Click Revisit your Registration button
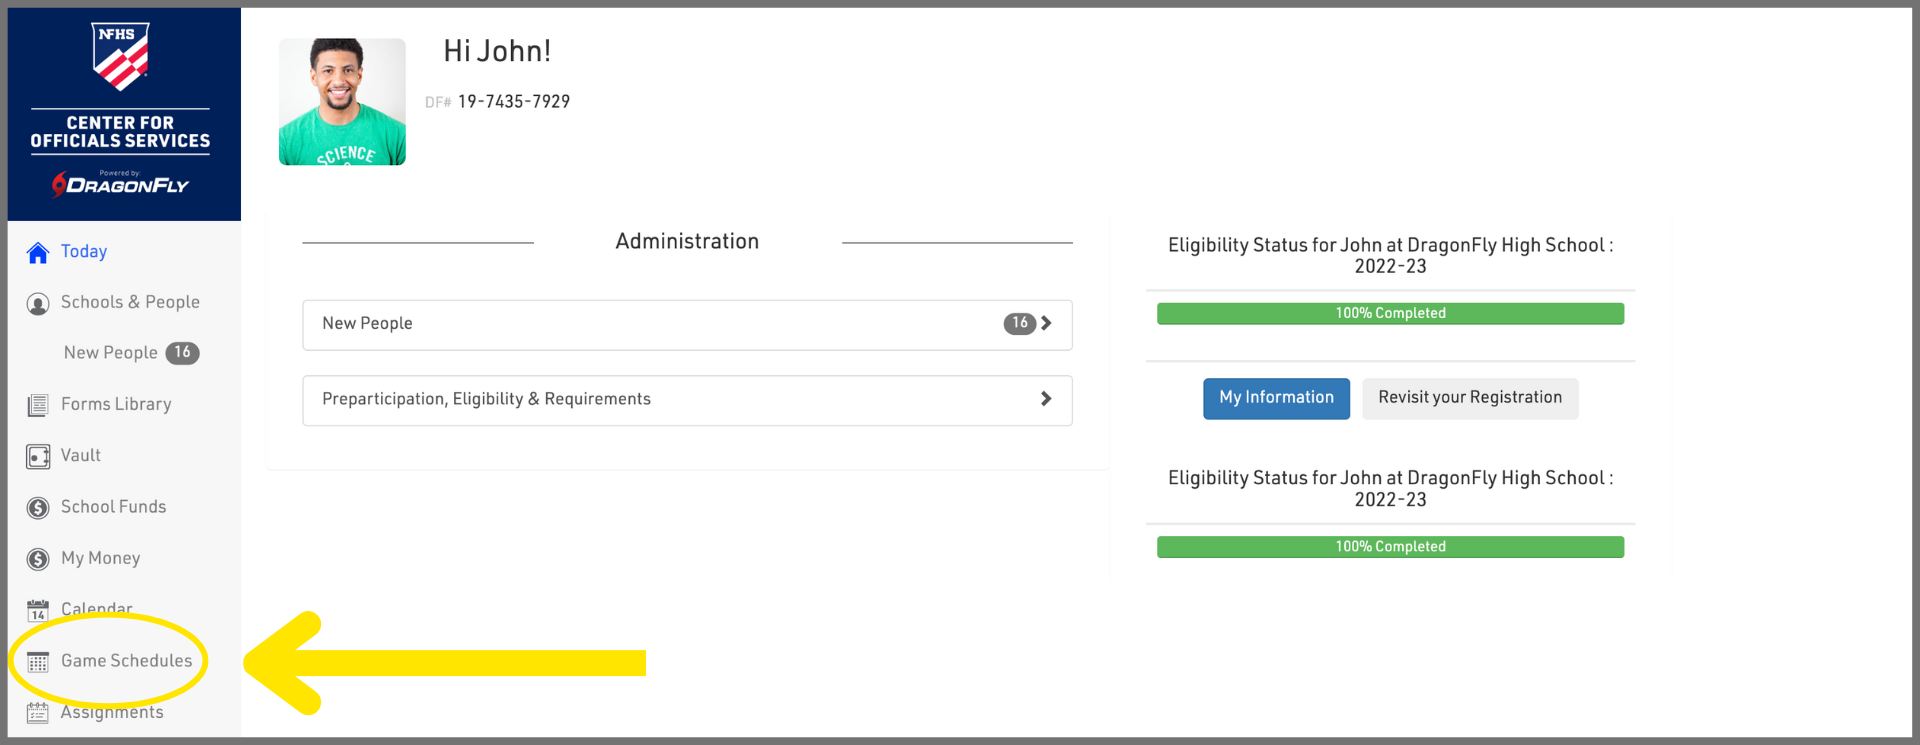 pos(1469,398)
